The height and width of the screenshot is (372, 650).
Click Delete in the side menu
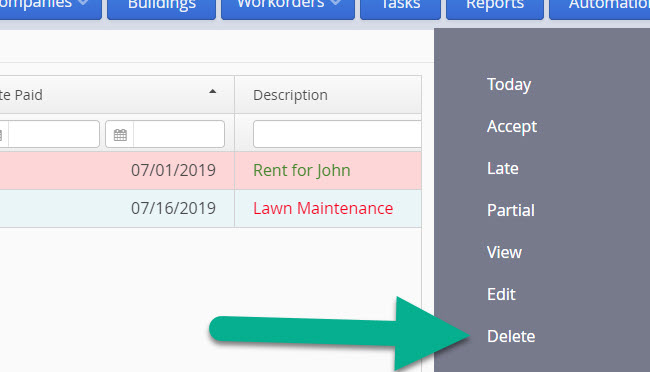511,336
